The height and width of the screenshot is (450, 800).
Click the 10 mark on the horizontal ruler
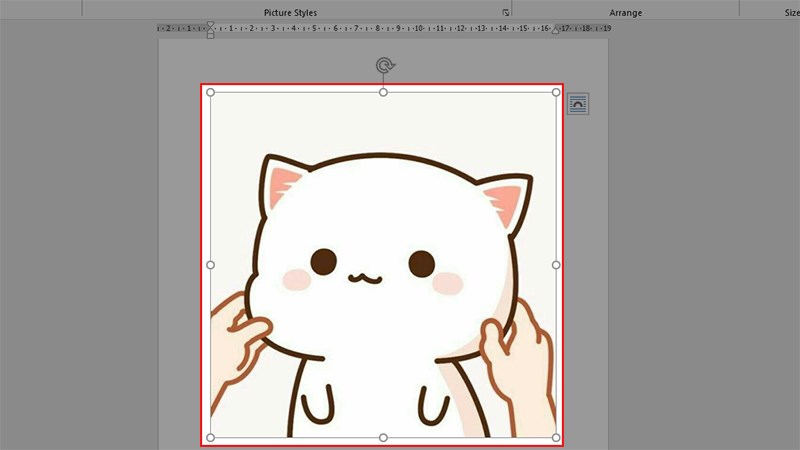click(x=418, y=28)
